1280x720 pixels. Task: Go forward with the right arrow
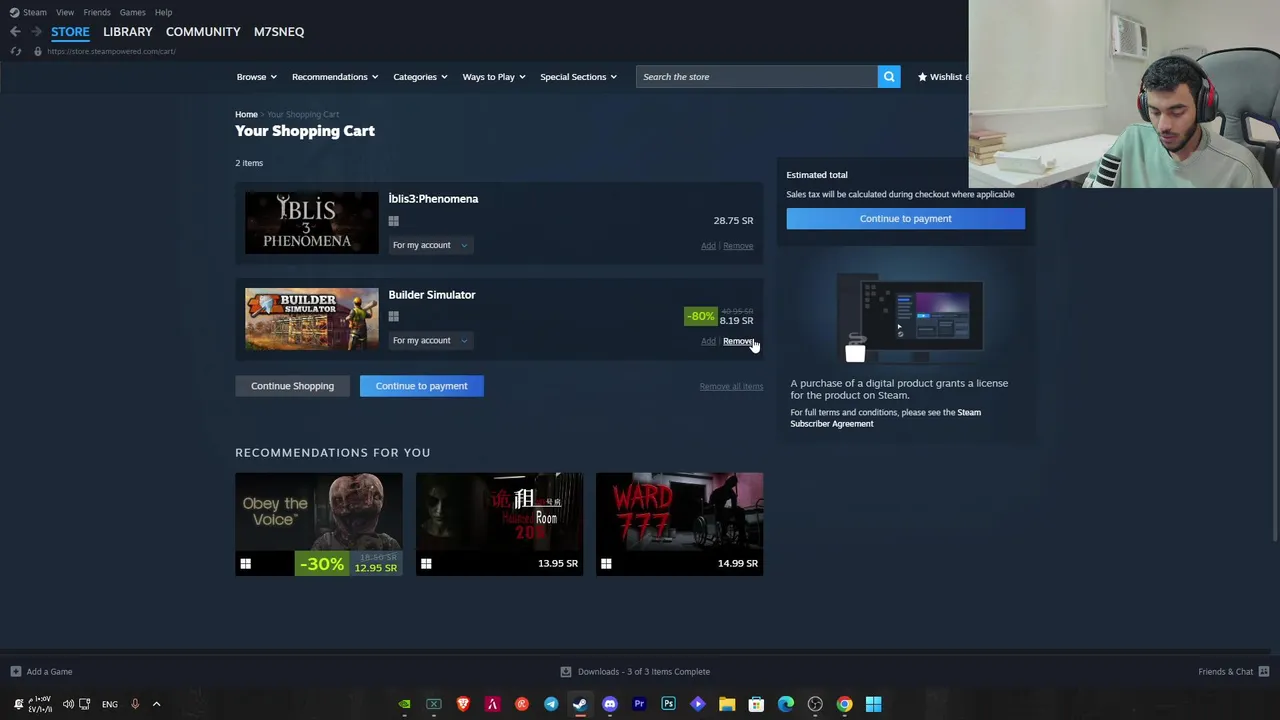point(36,32)
